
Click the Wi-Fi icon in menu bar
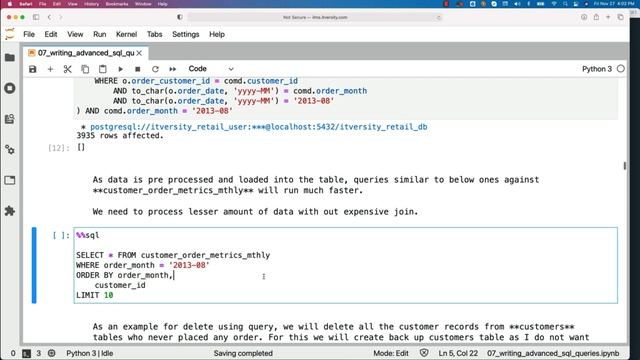(x=554, y=4)
